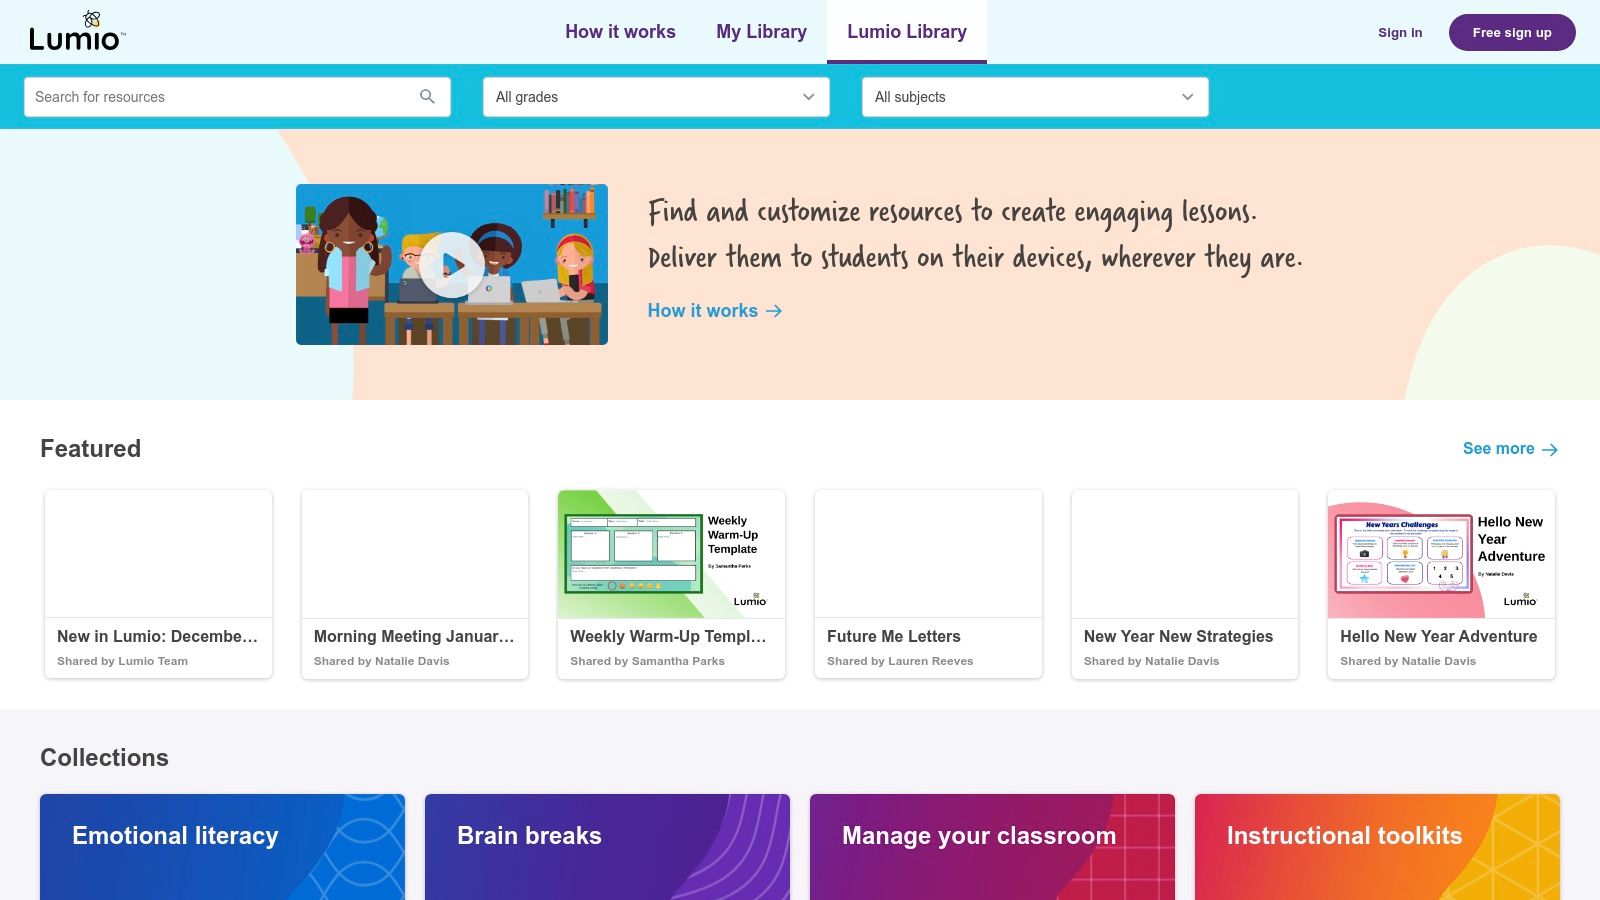The width and height of the screenshot is (1600, 900).
Task: Open the My Library tab
Action: [x=761, y=31]
